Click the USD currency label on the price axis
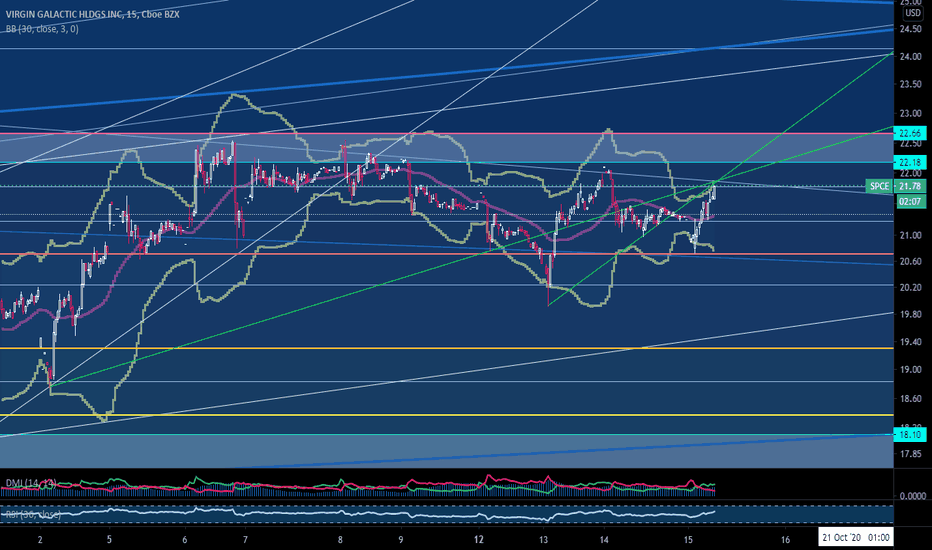 pyautogui.click(x=913, y=13)
